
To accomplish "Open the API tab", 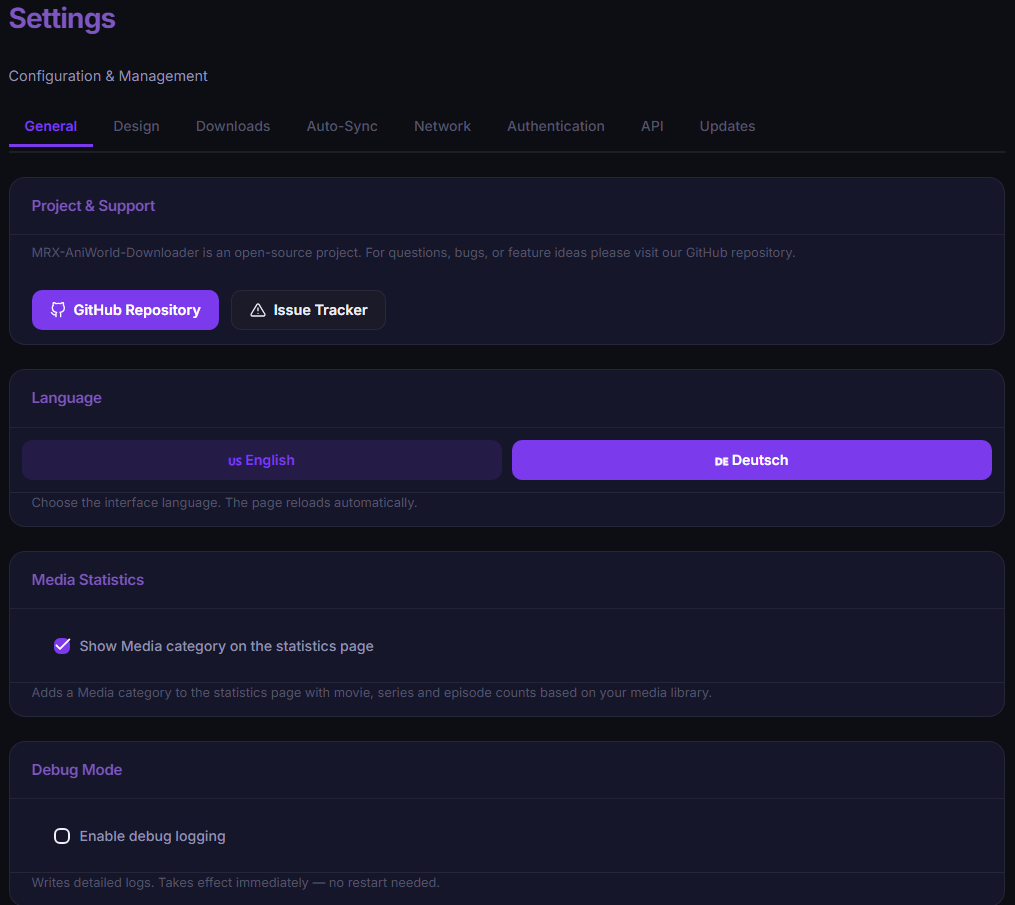I will (652, 126).
